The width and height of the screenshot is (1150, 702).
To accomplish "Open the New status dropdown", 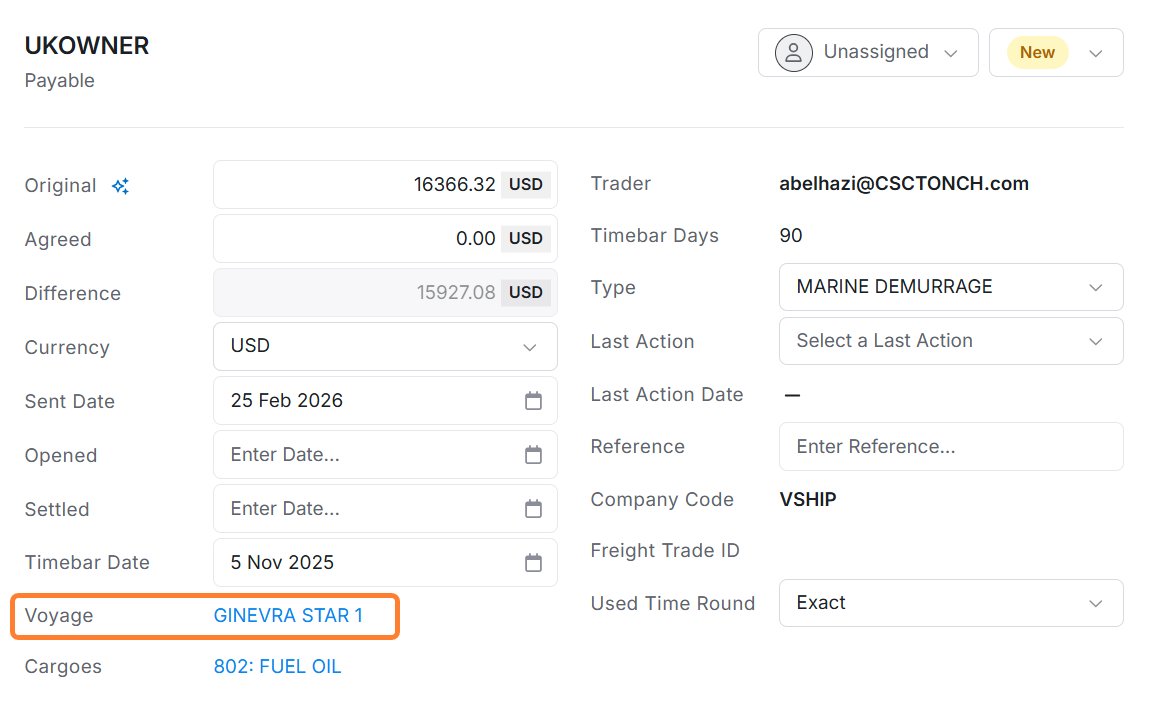I will pos(1096,53).
